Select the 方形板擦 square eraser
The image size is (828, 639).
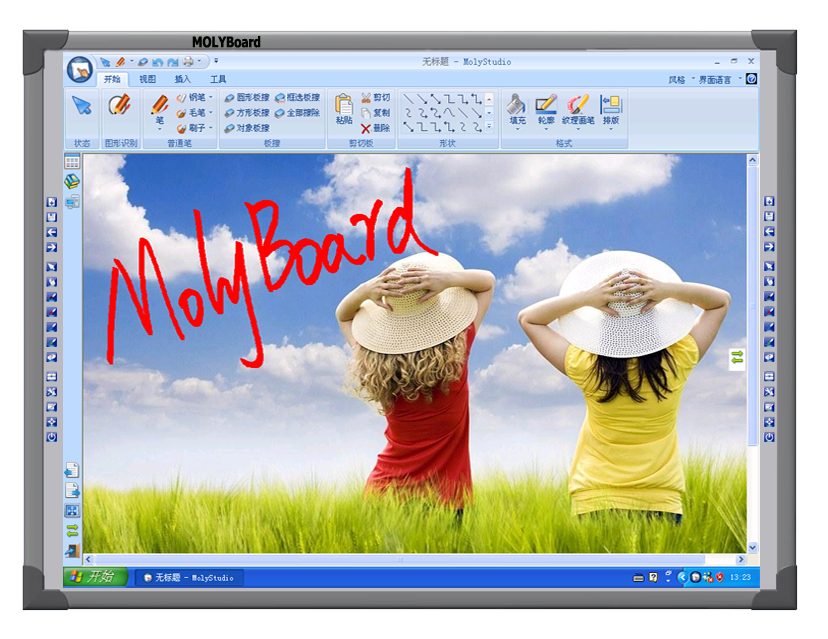pos(247,112)
